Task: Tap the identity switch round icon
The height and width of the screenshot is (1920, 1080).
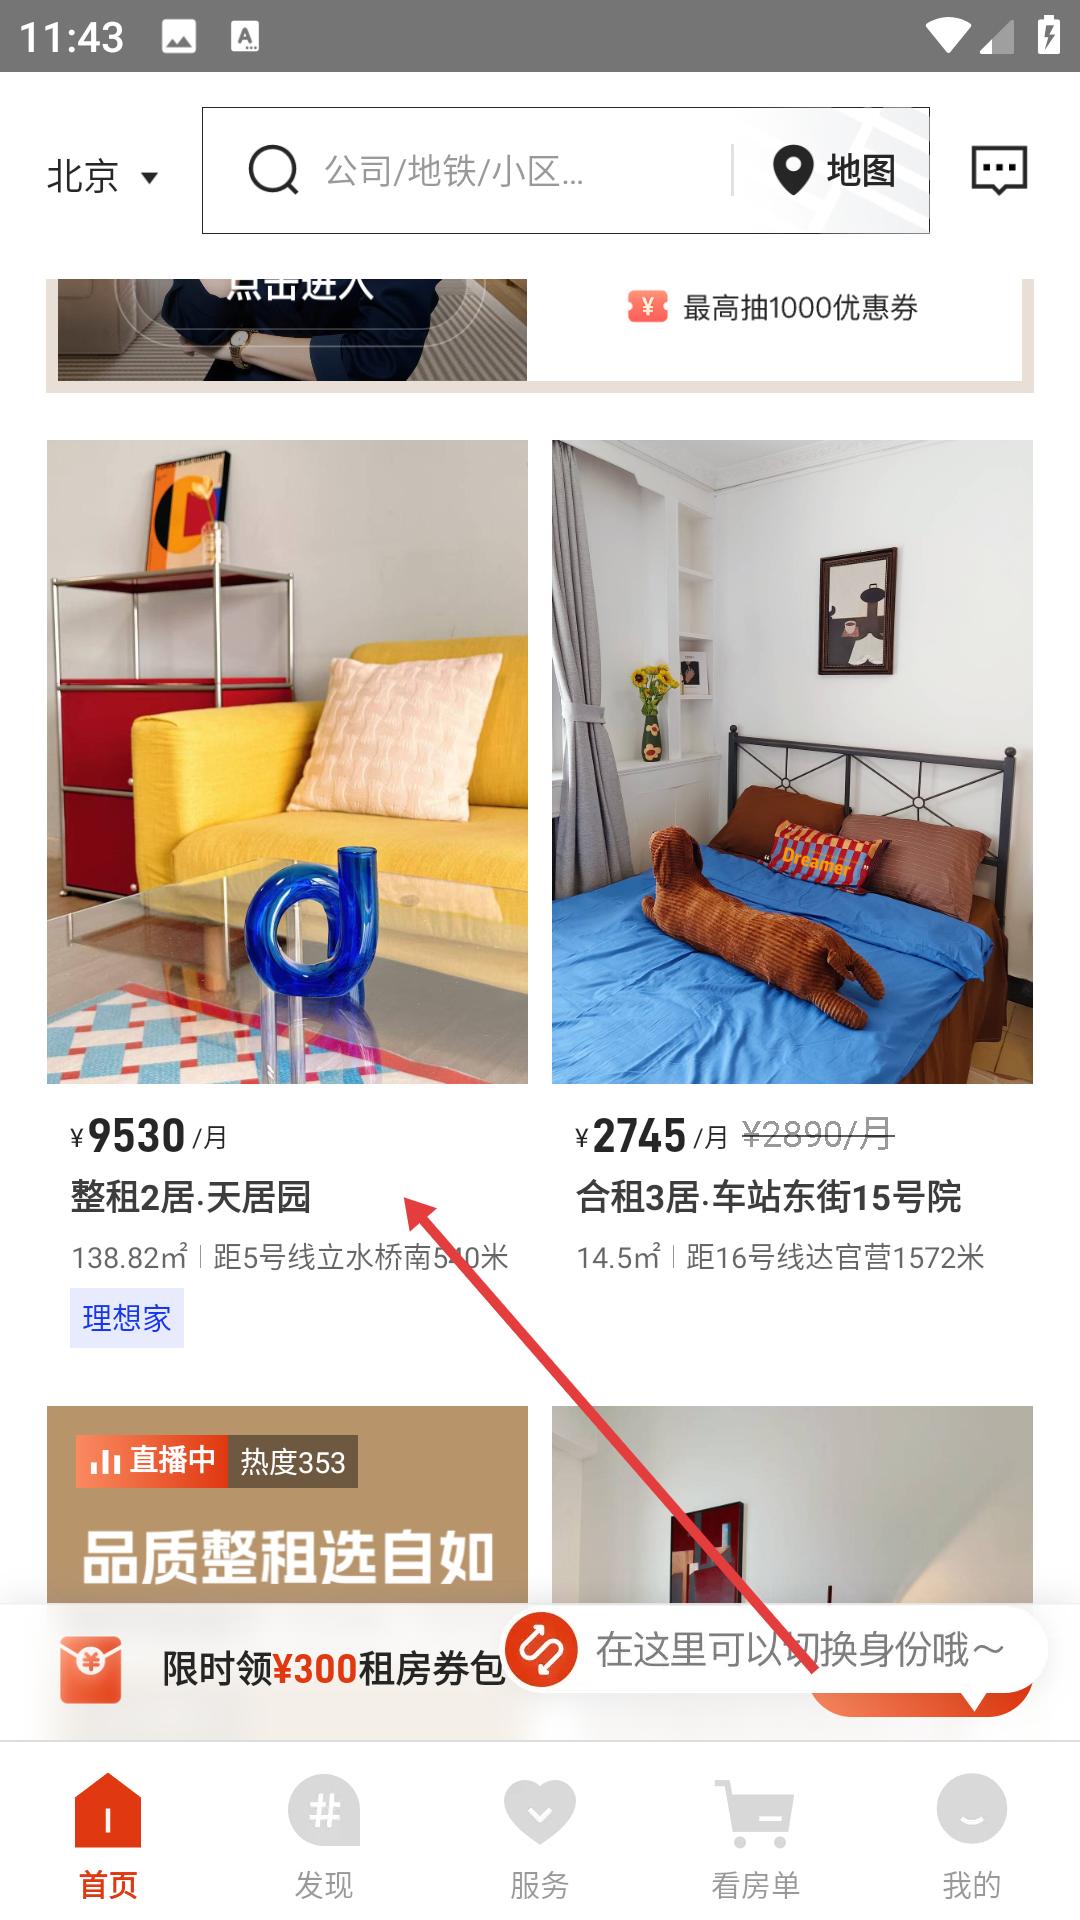Action: 541,1650
